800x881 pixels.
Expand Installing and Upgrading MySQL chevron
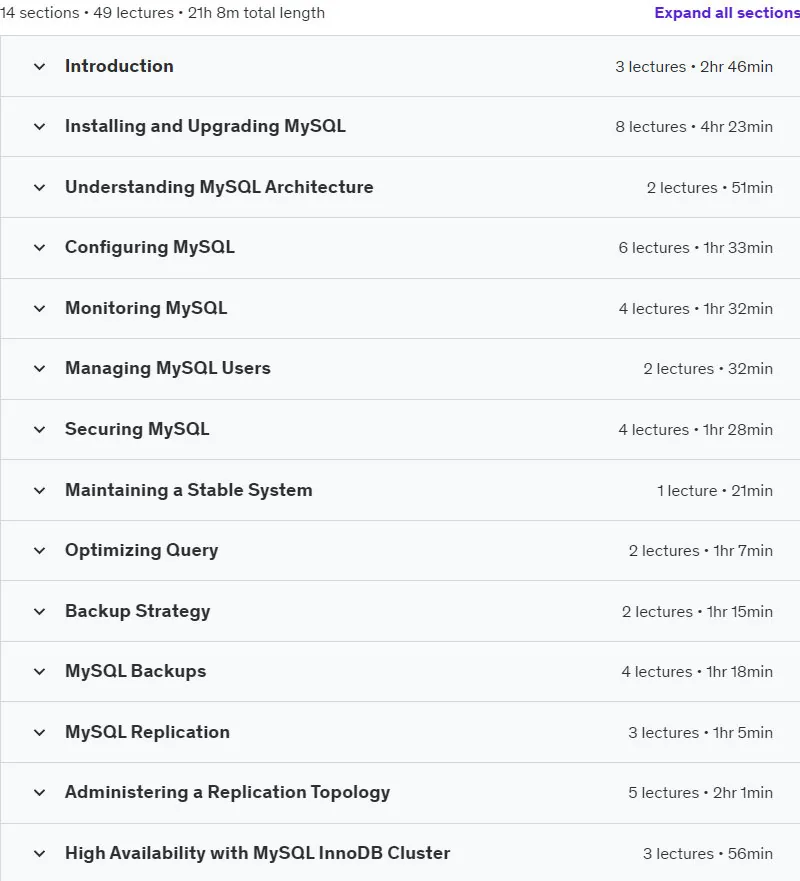click(39, 127)
